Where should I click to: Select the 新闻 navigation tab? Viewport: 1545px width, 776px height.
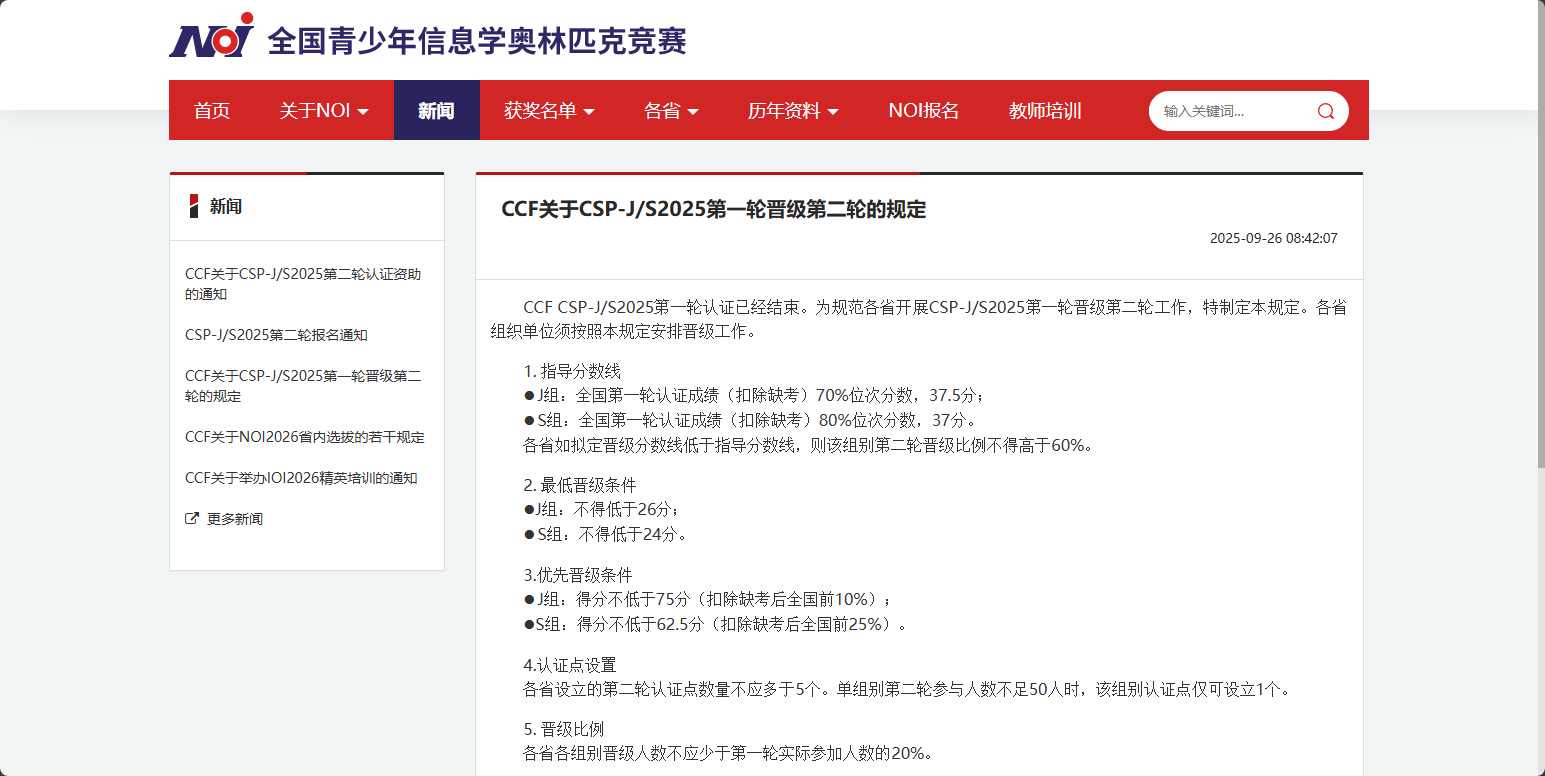pyautogui.click(x=436, y=111)
